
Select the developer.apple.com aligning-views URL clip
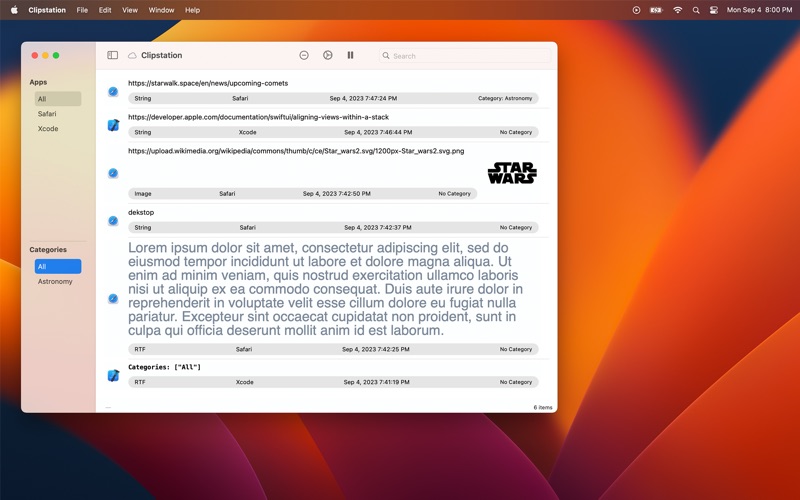(258, 117)
